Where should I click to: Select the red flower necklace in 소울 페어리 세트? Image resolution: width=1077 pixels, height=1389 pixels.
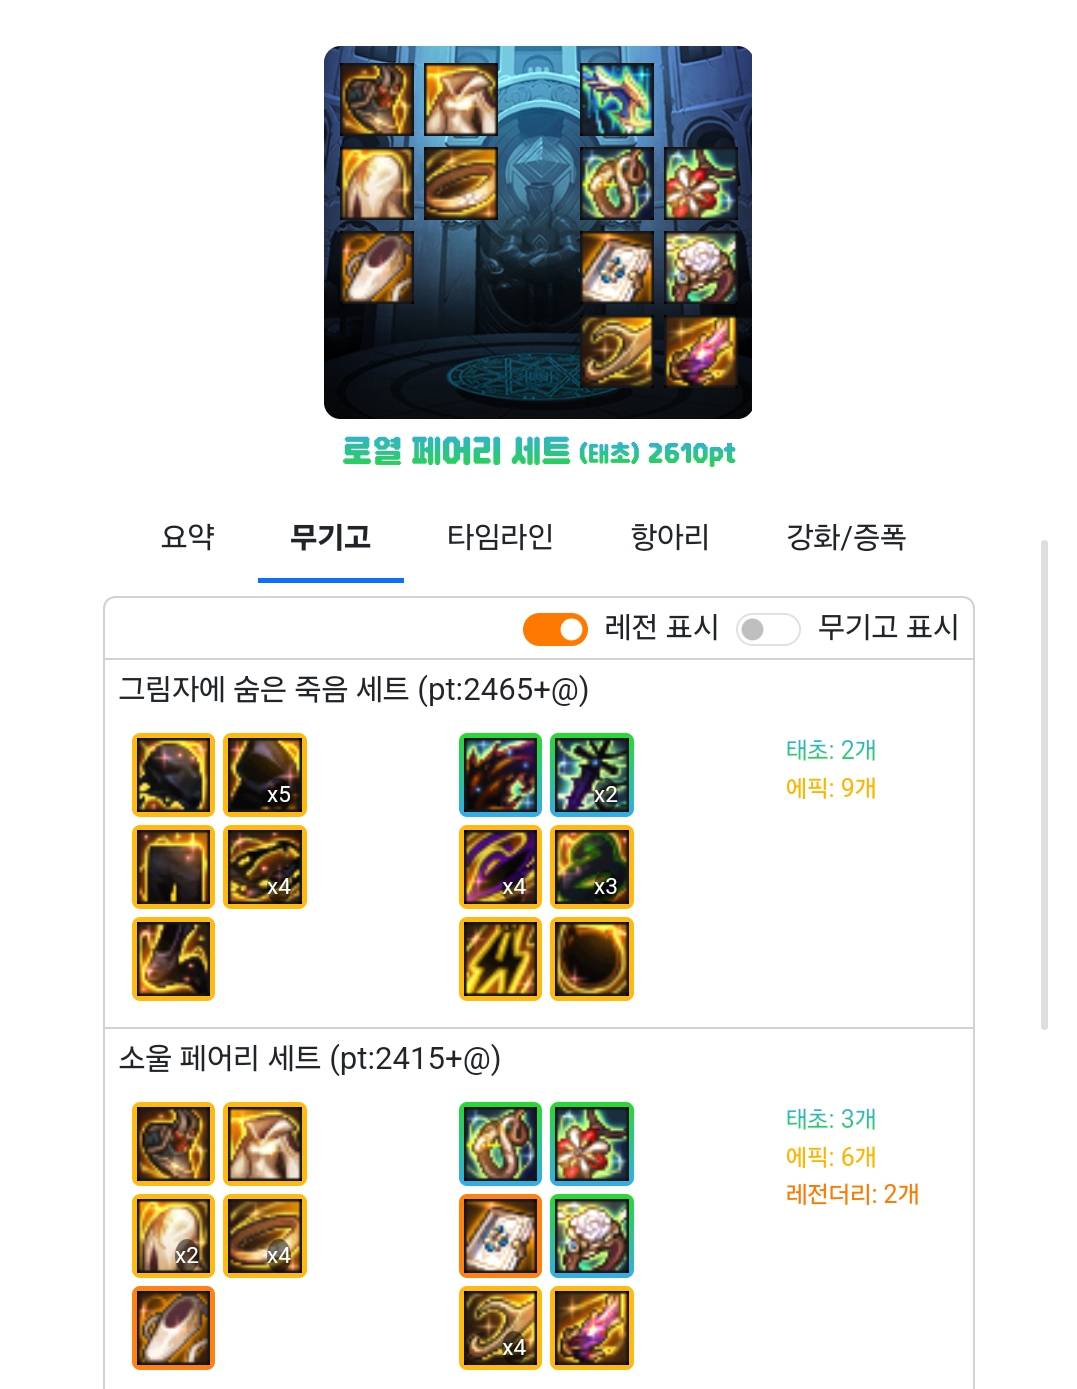pos(592,1144)
